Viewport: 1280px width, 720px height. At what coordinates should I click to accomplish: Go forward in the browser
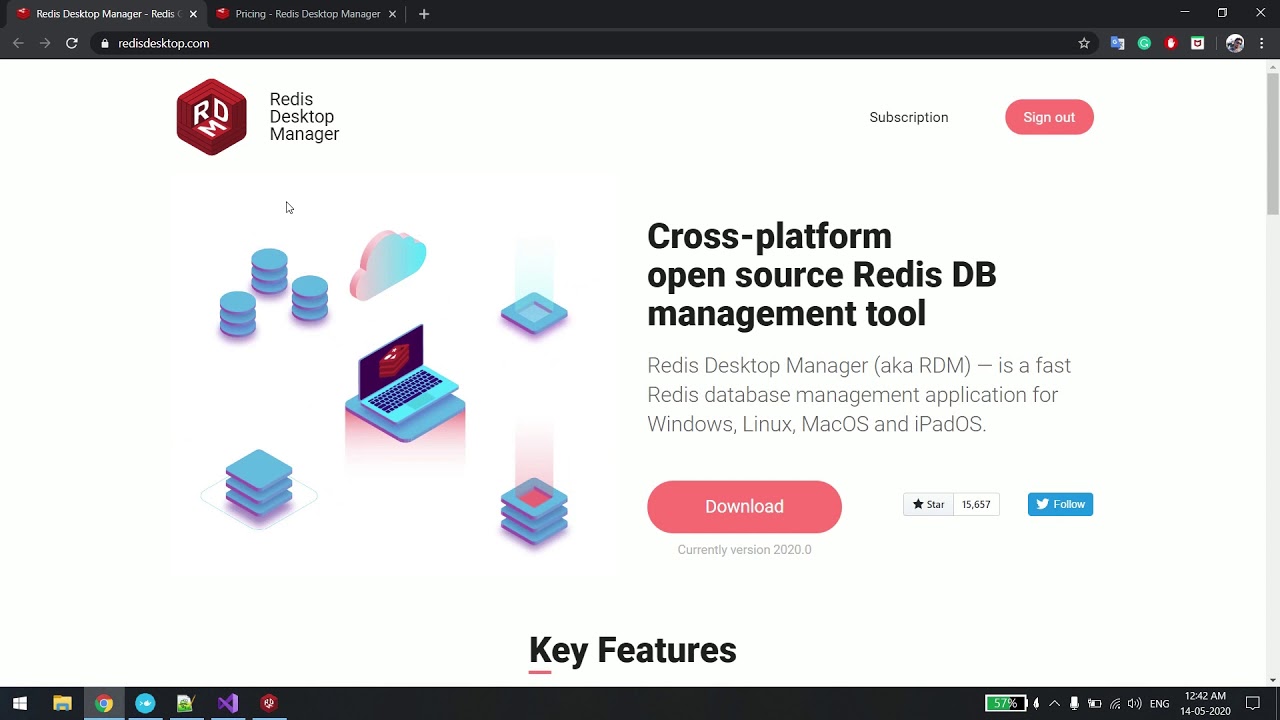pyautogui.click(x=45, y=43)
